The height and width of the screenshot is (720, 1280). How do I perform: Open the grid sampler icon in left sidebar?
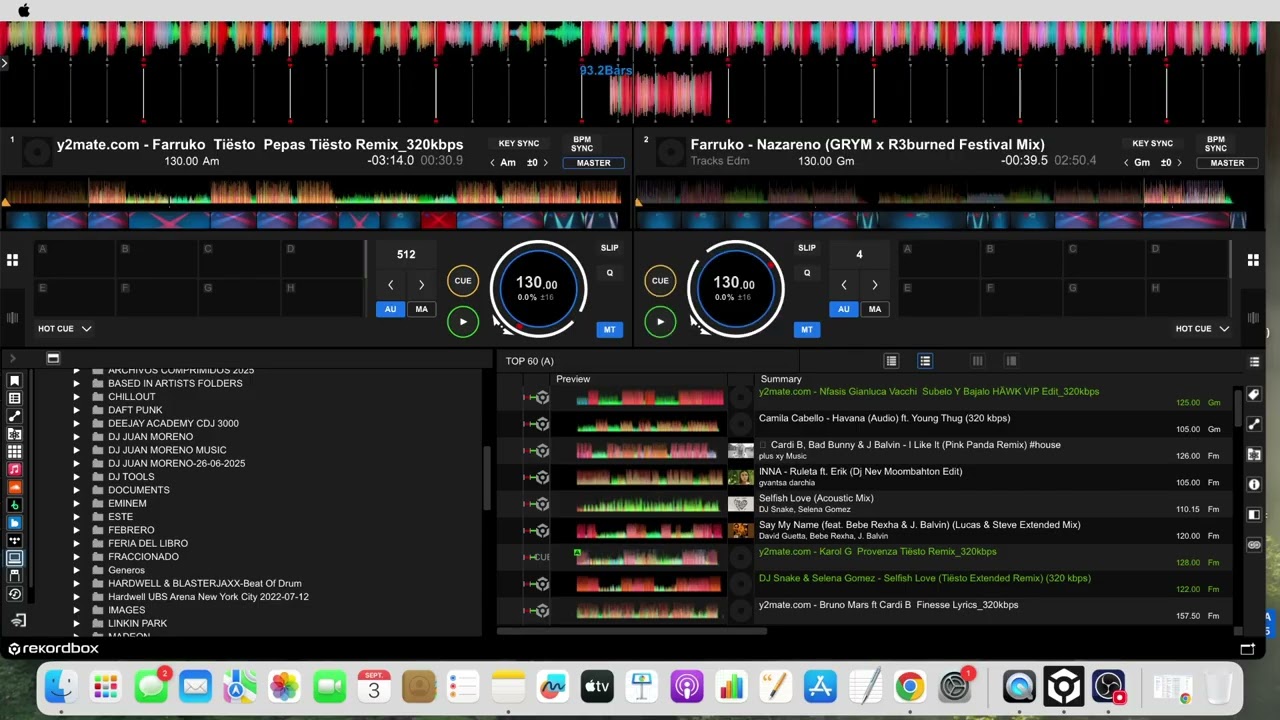pos(14,452)
